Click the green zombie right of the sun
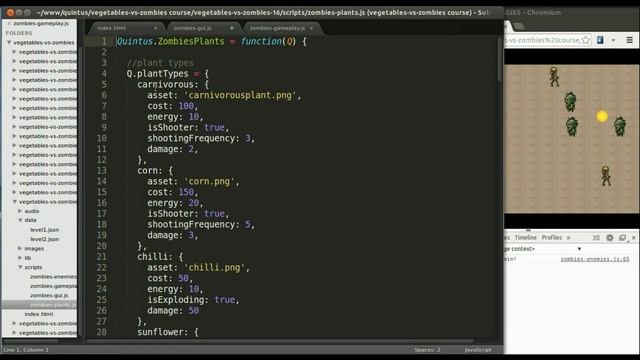Image resolution: width=640 pixels, height=360 pixels. (620, 127)
